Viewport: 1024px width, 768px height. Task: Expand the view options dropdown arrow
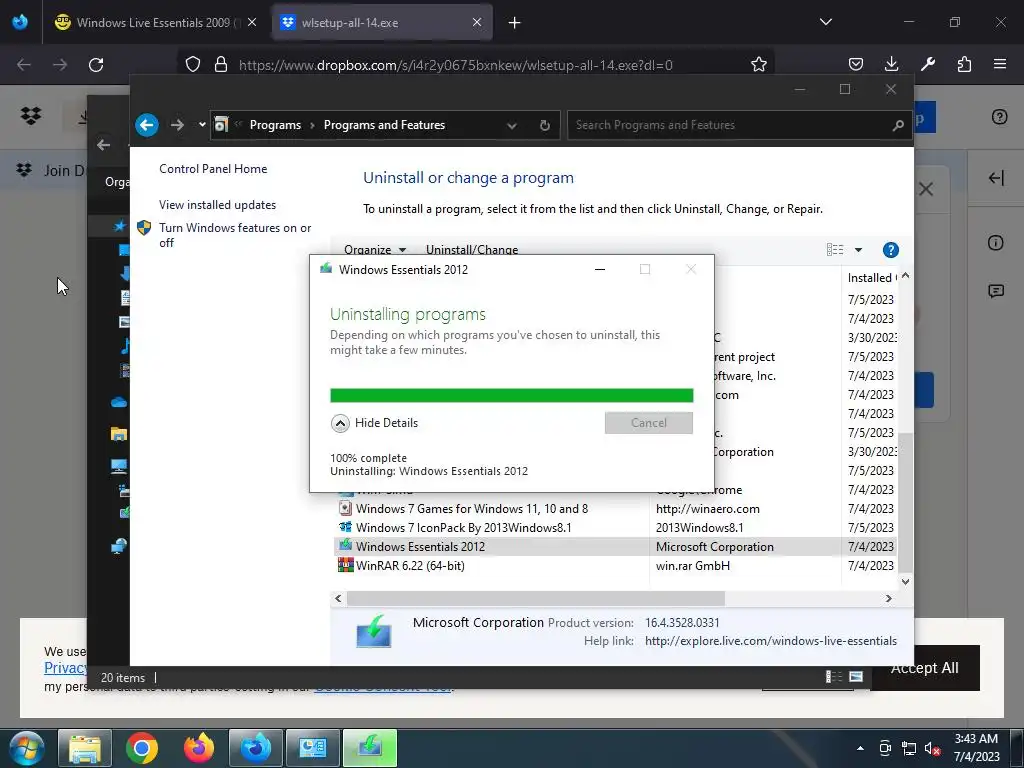(x=858, y=249)
